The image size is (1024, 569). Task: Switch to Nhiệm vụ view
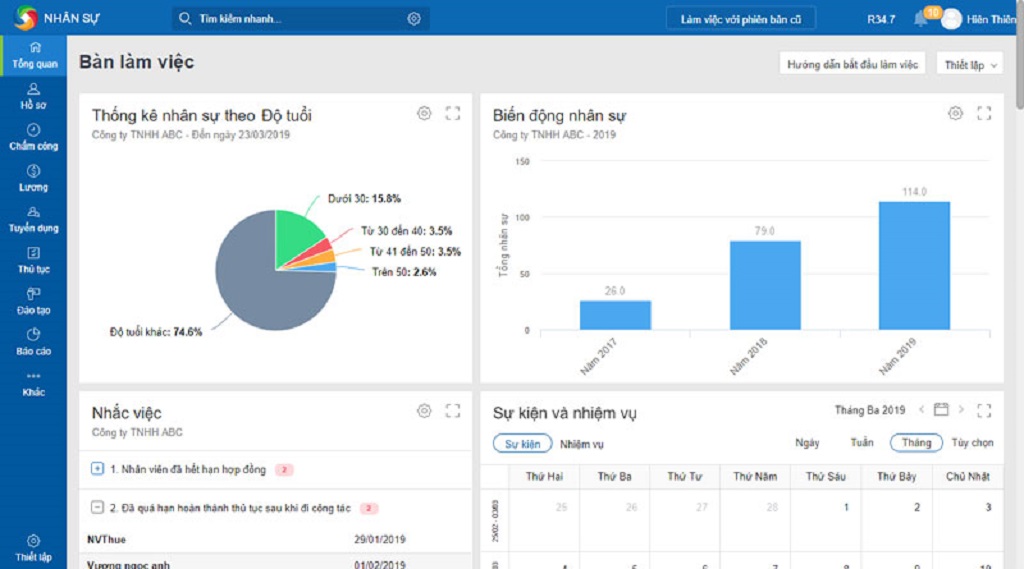point(582,444)
